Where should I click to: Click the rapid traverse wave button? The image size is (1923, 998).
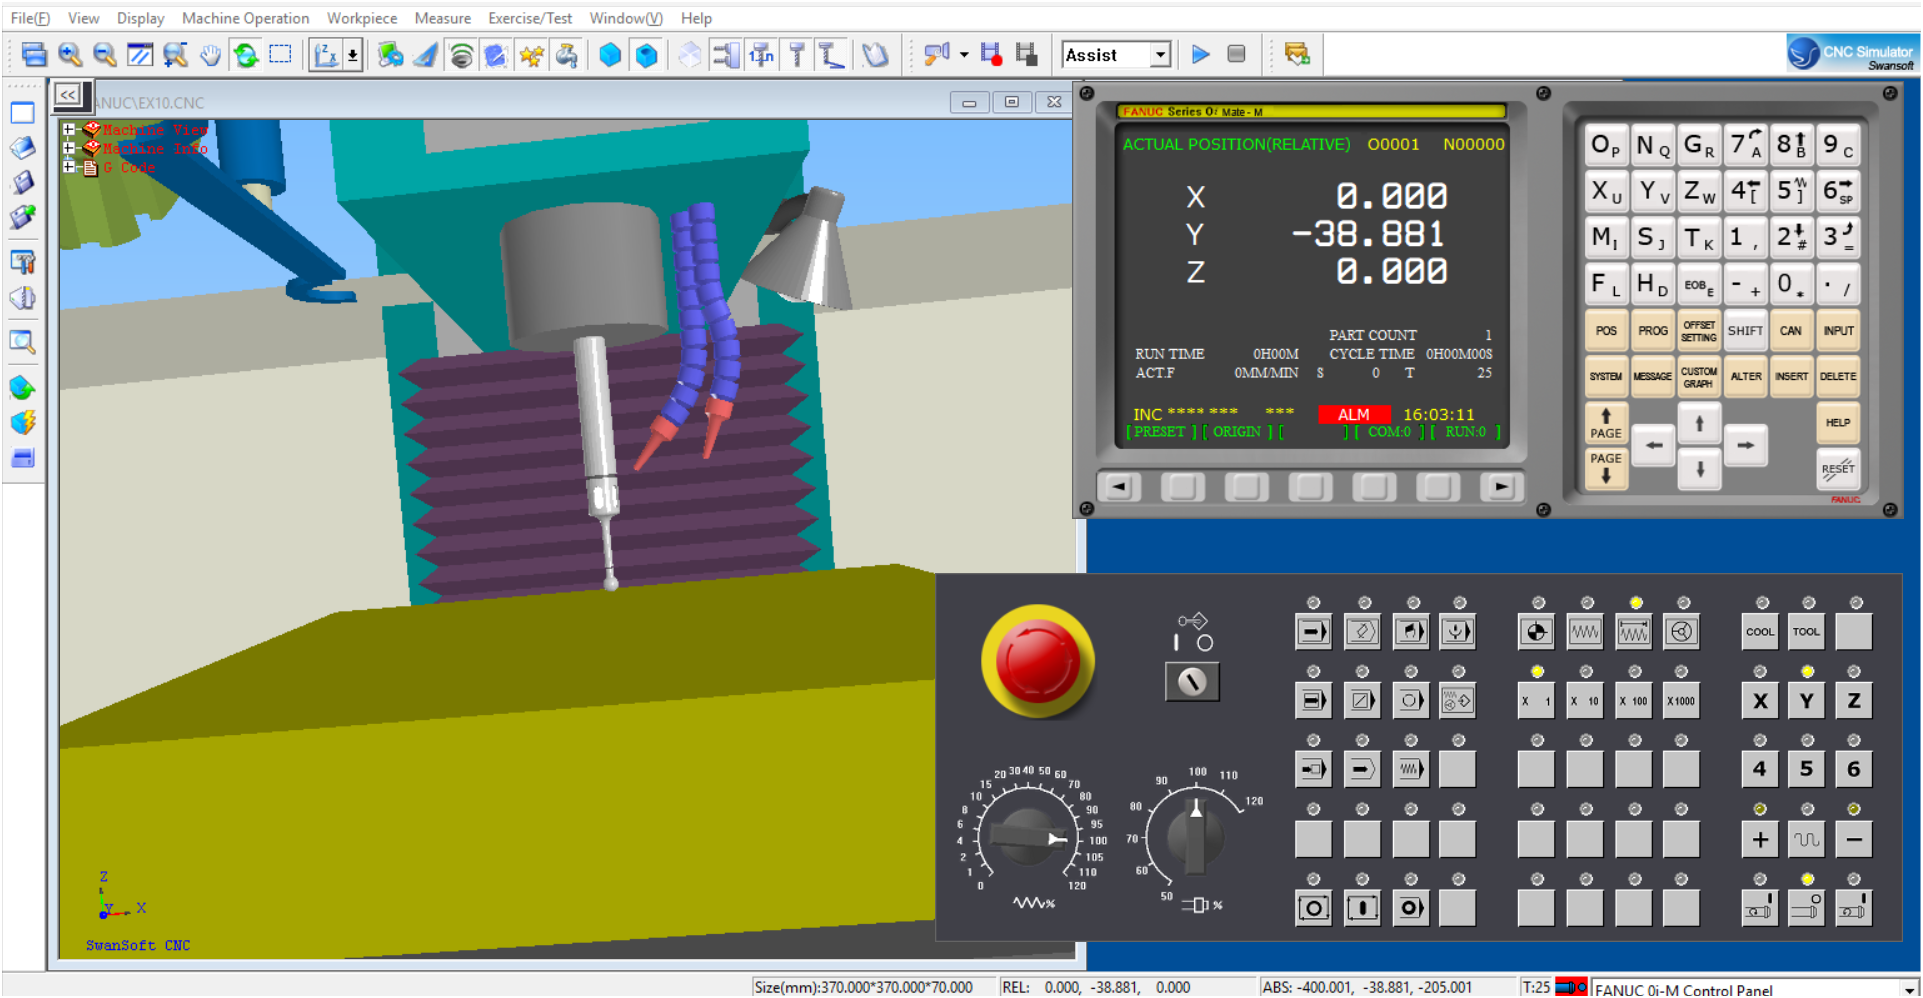point(1806,840)
